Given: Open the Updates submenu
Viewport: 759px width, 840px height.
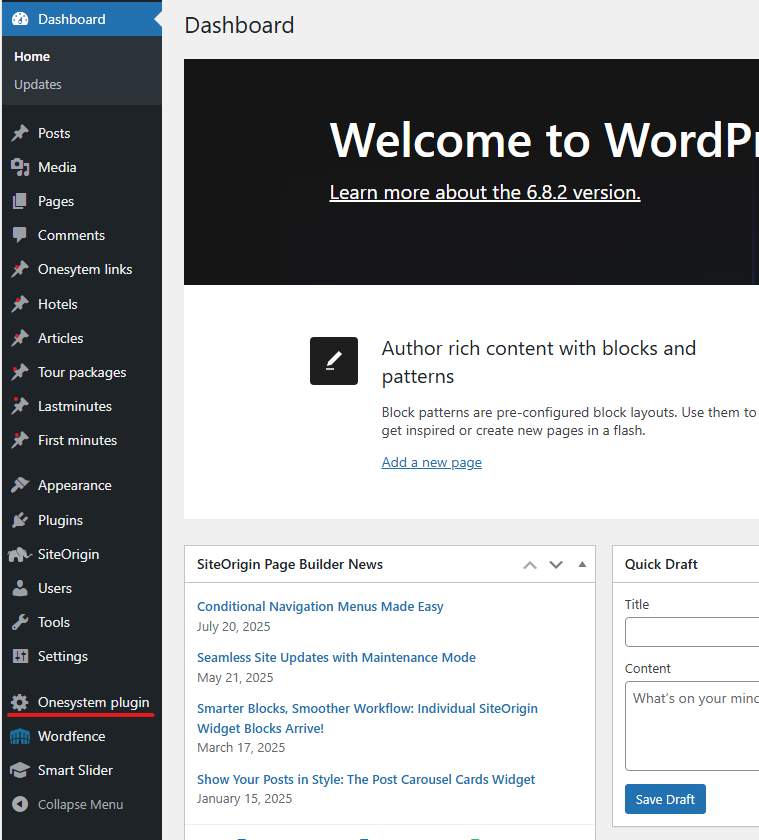Looking at the screenshot, I should point(38,85).
